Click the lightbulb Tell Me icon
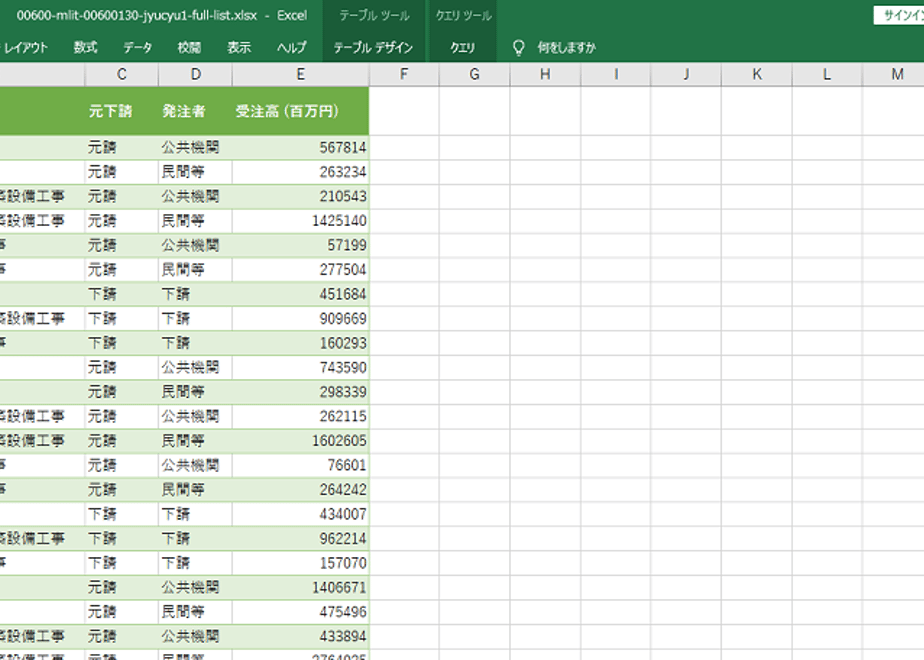The image size is (924, 660). point(519,48)
